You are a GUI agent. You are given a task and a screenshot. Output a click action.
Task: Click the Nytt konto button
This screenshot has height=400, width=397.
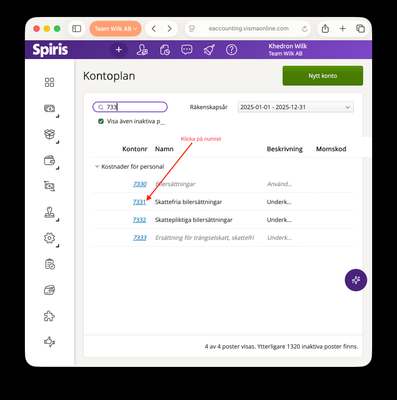323,76
